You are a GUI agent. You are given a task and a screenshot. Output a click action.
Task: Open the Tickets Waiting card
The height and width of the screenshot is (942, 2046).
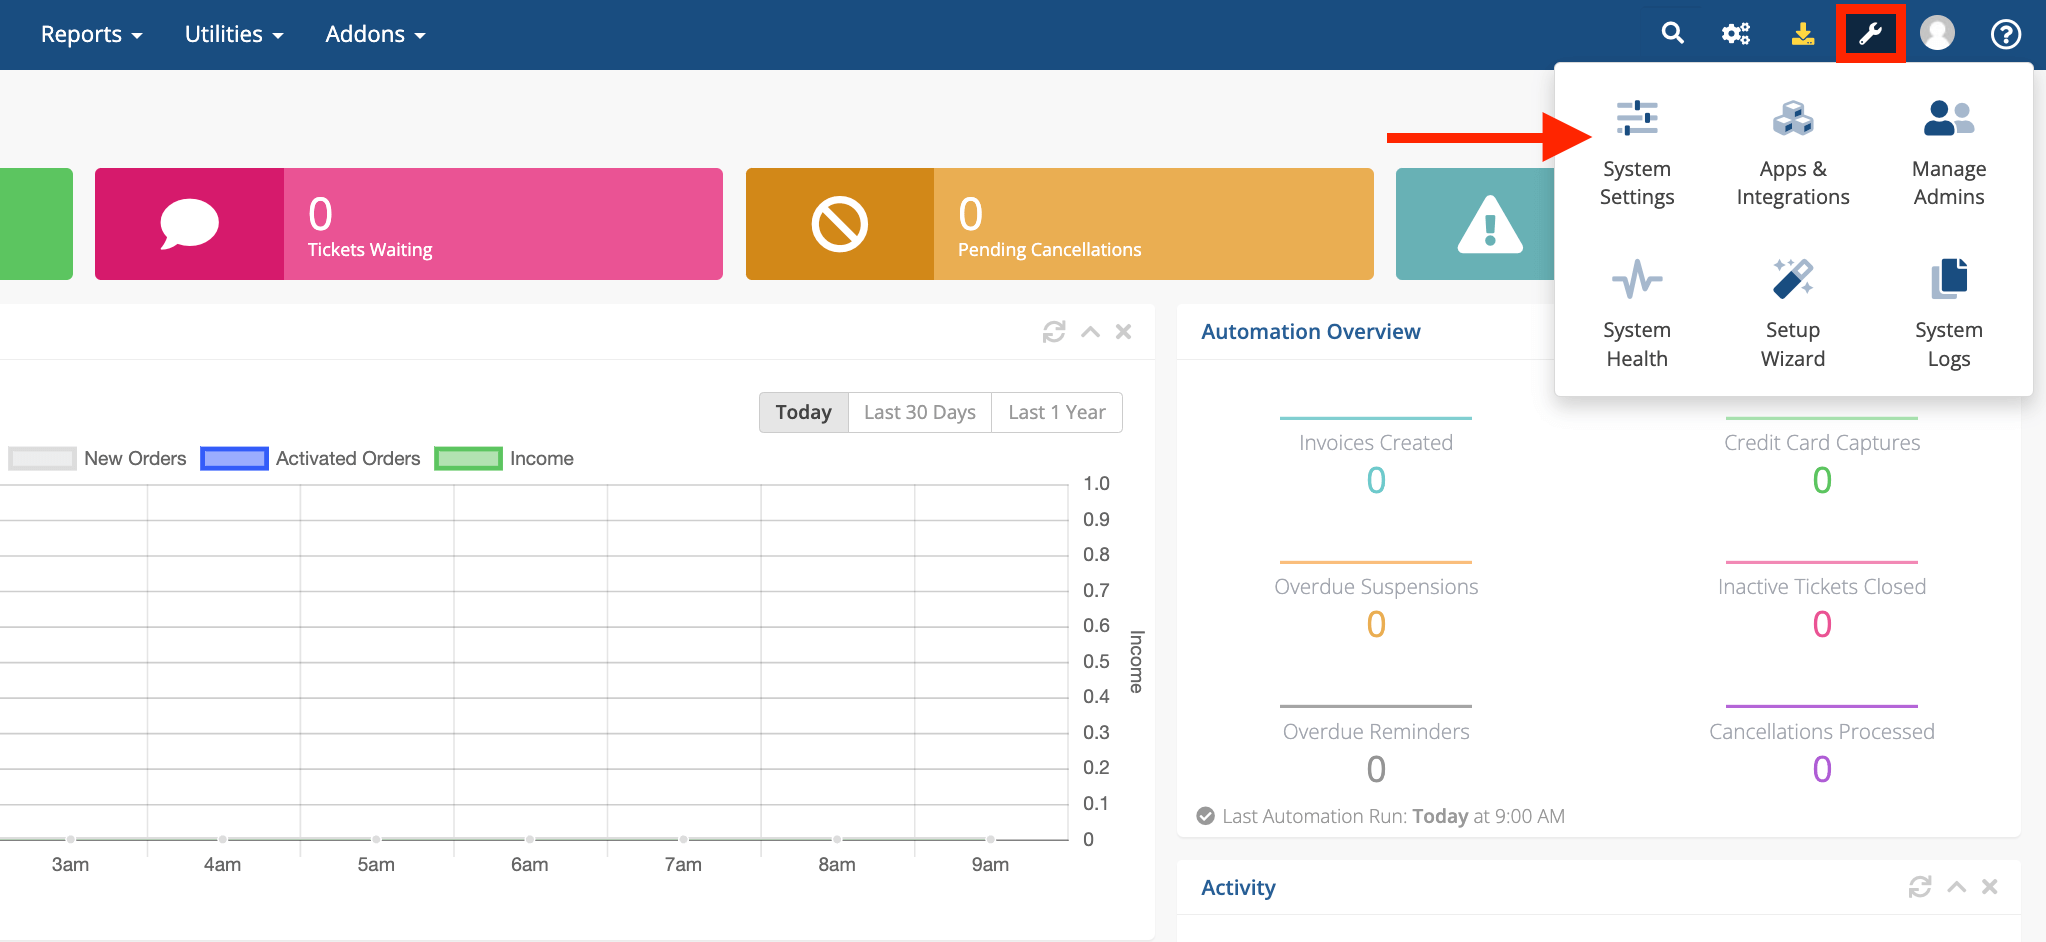(x=409, y=224)
